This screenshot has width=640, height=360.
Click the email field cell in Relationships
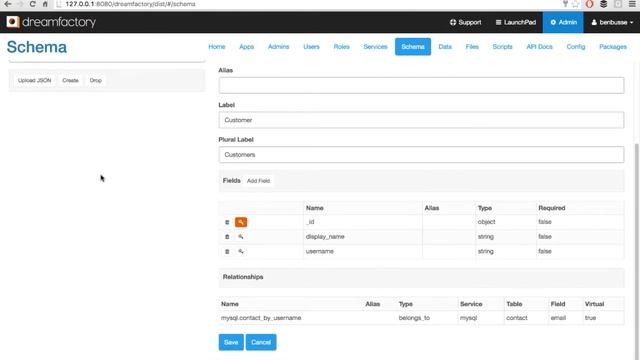(x=558, y=318)
